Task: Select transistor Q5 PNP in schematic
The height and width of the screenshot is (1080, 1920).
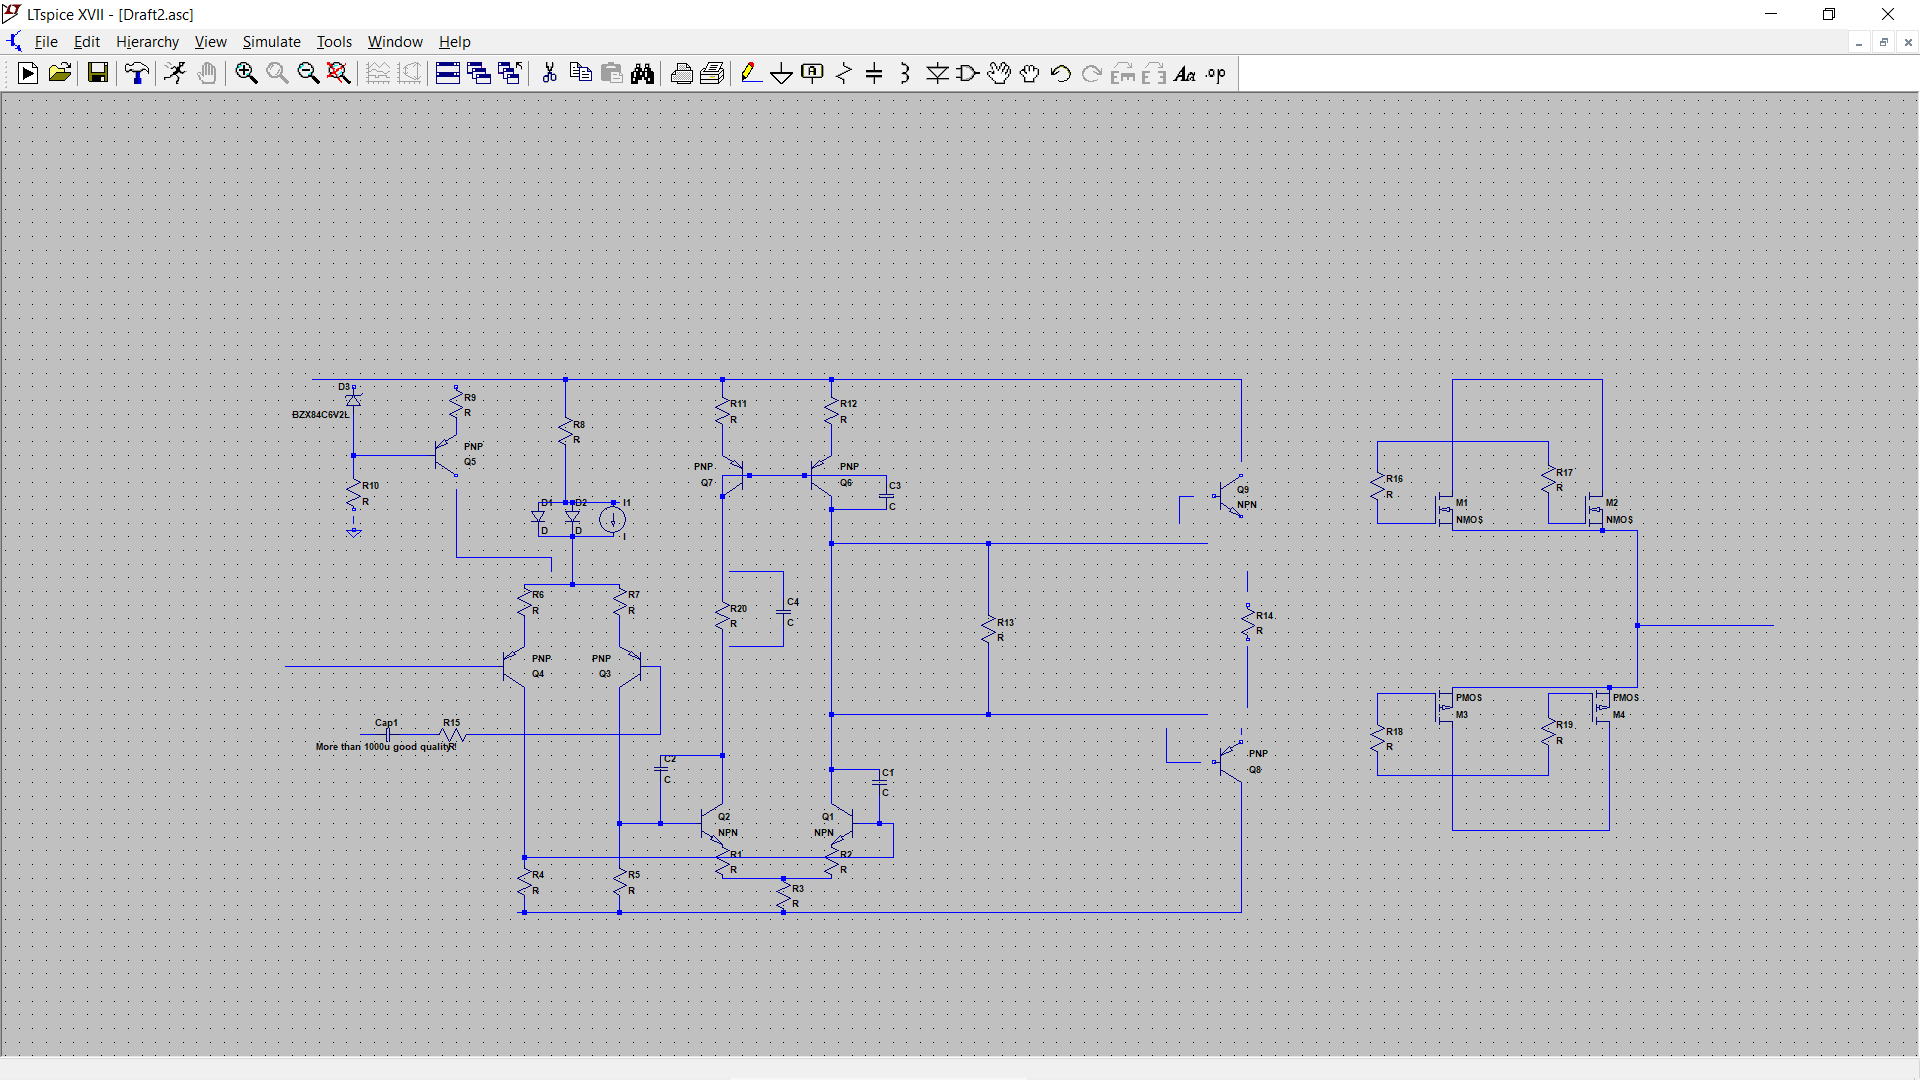Action: tap(447, 455)
